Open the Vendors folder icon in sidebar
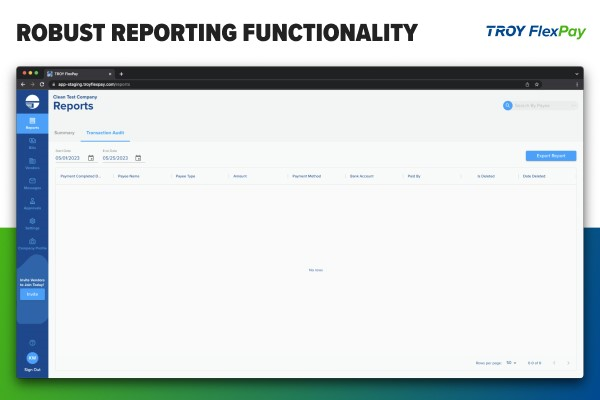Viewport: 600px width, 400px height. (x=32, y=161)
